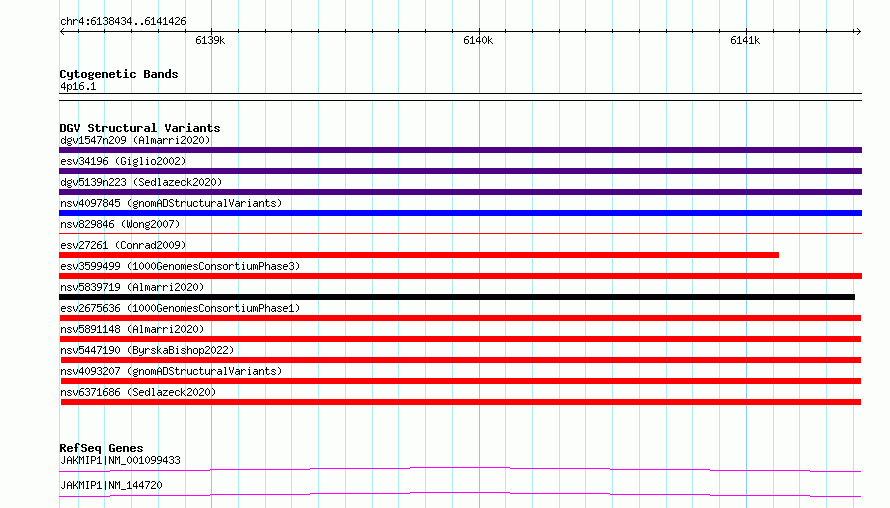The width and height of the screenshot is (890, 508).
Task: Click the 6140k ruler tick label
Action: (478, 40)
